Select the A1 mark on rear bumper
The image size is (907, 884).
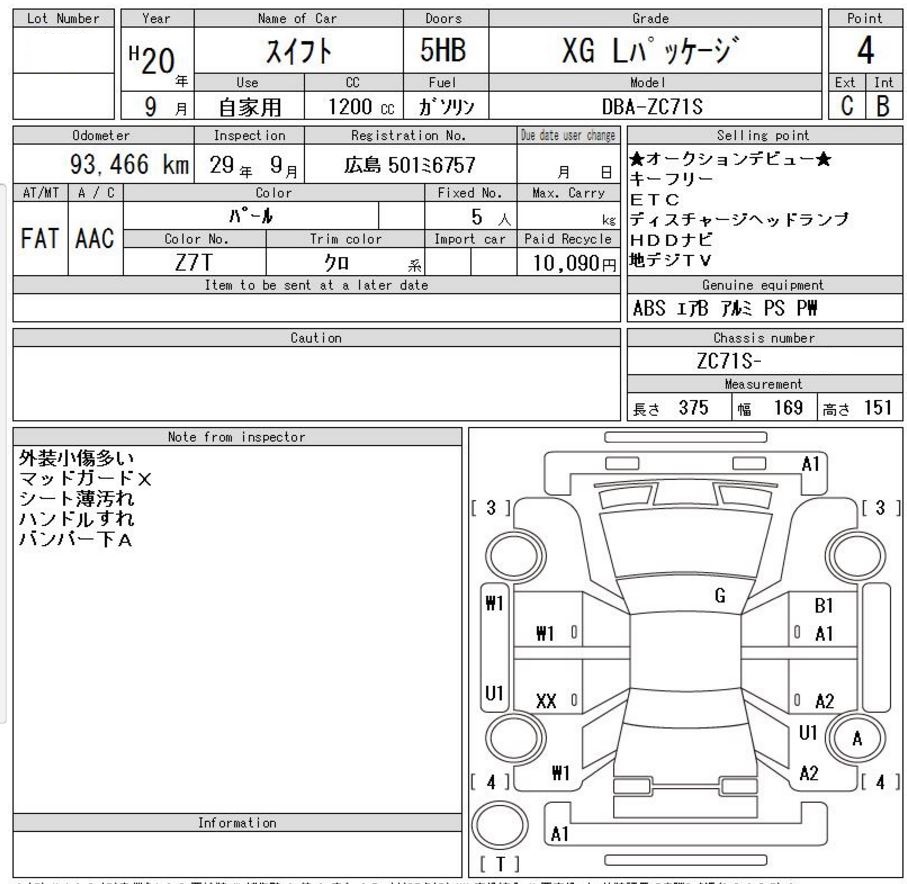tap(559, 834)
